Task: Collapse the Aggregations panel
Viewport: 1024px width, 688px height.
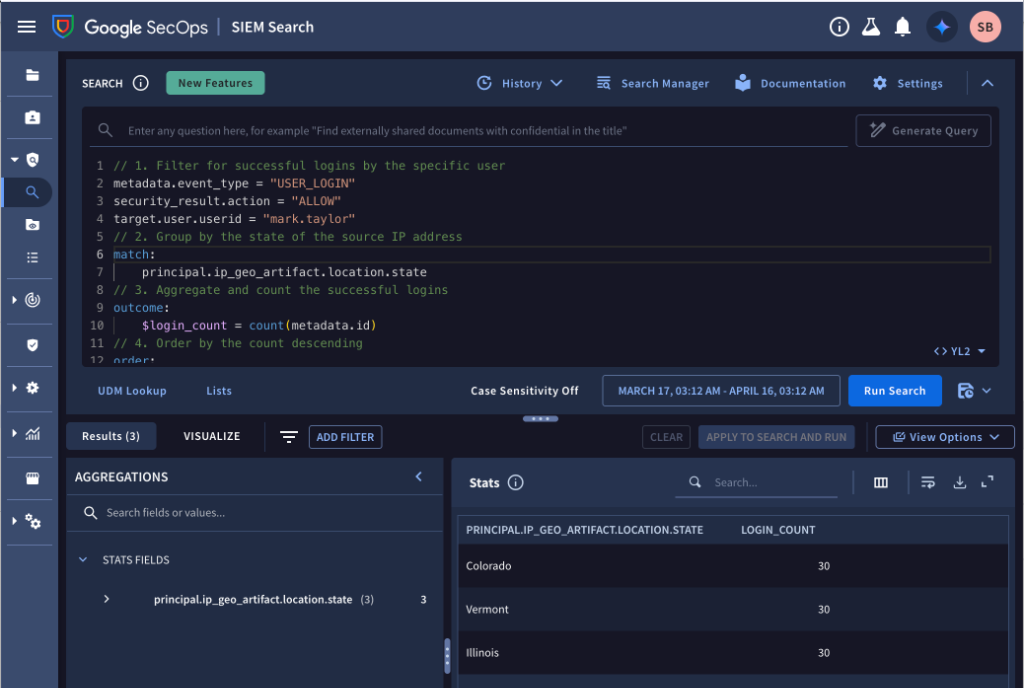Action: 419,477
